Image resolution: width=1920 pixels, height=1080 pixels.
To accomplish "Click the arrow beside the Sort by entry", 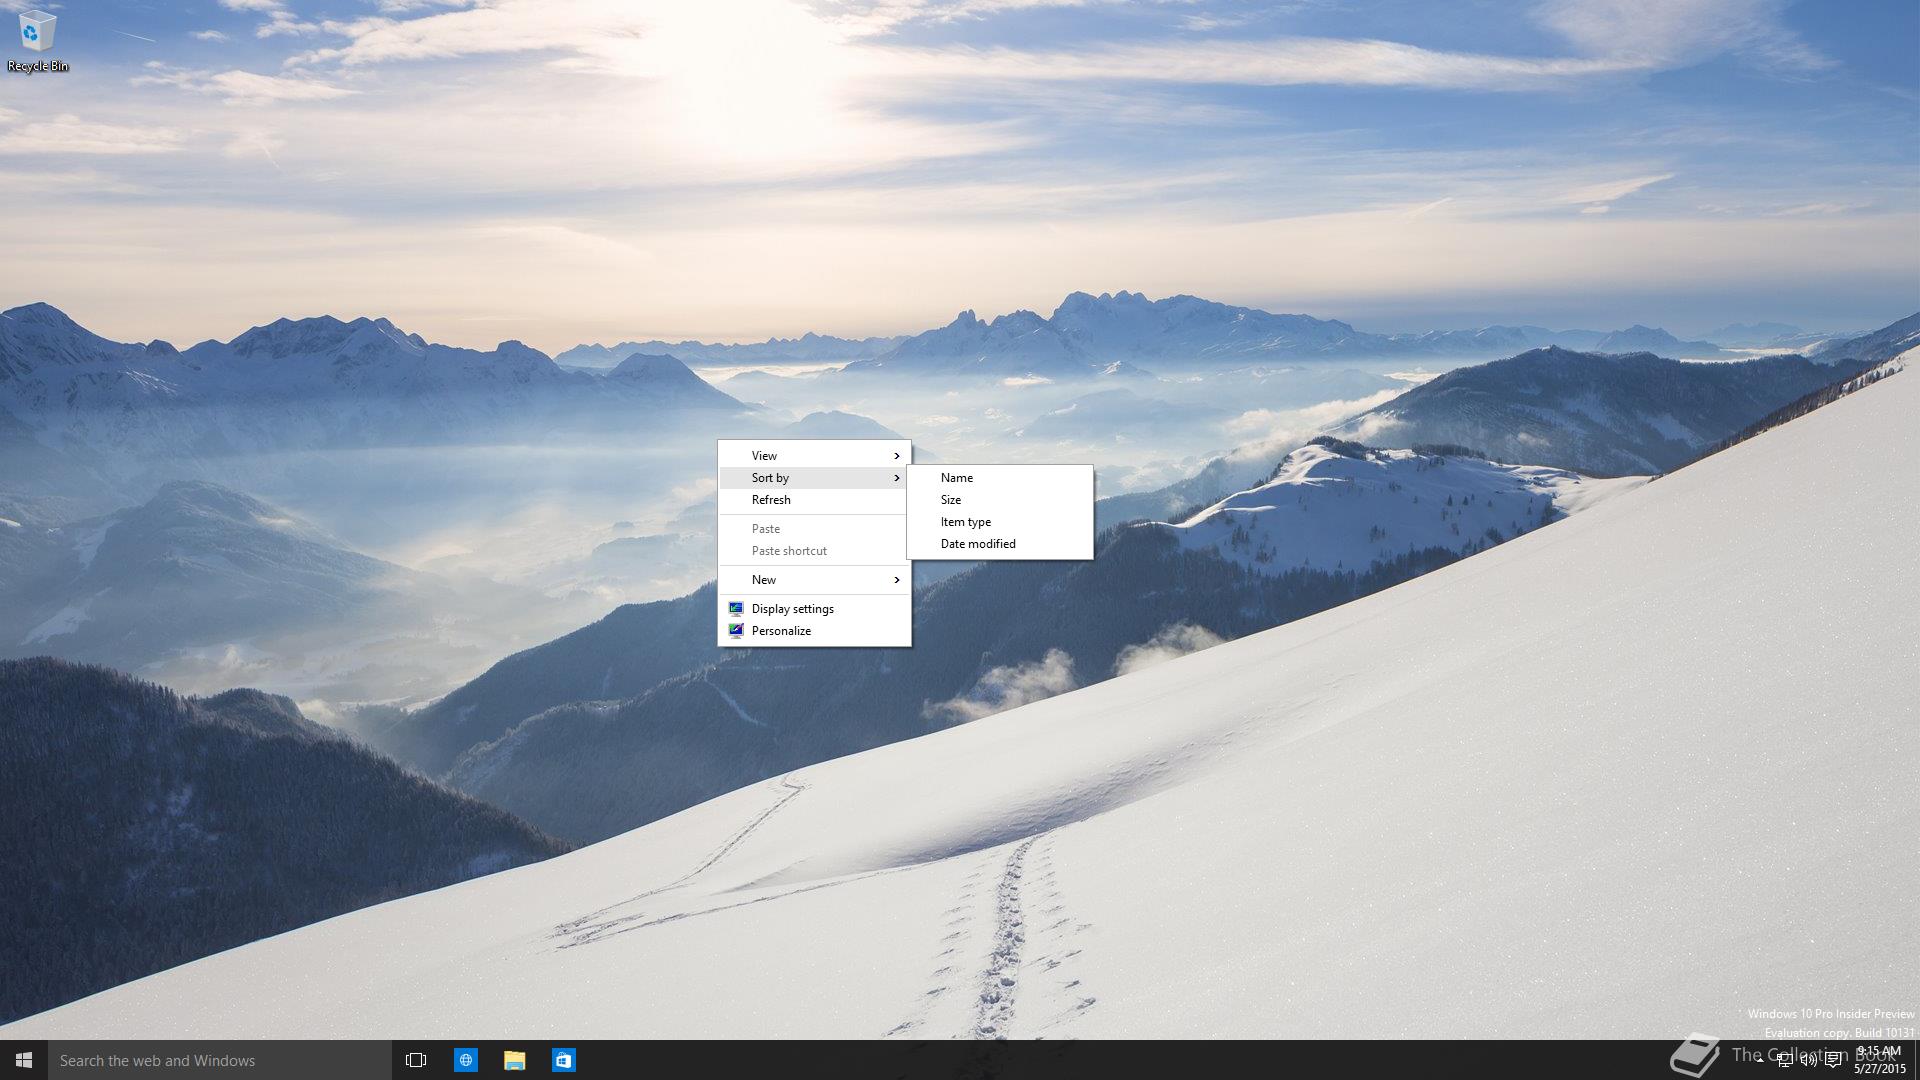I will pos(897,478).
